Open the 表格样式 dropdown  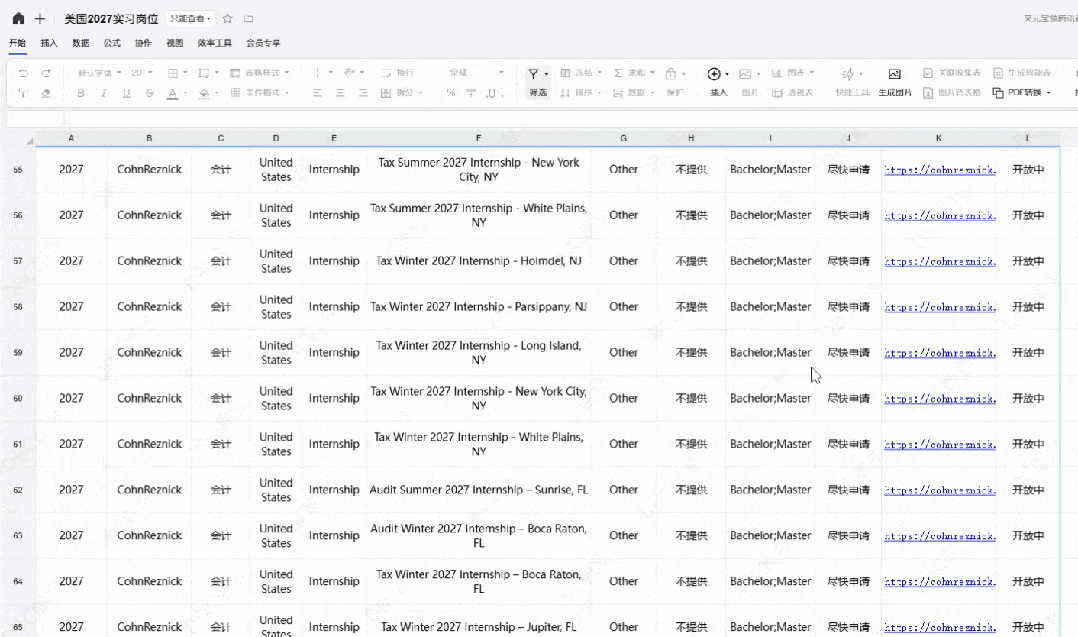[258, 73]
